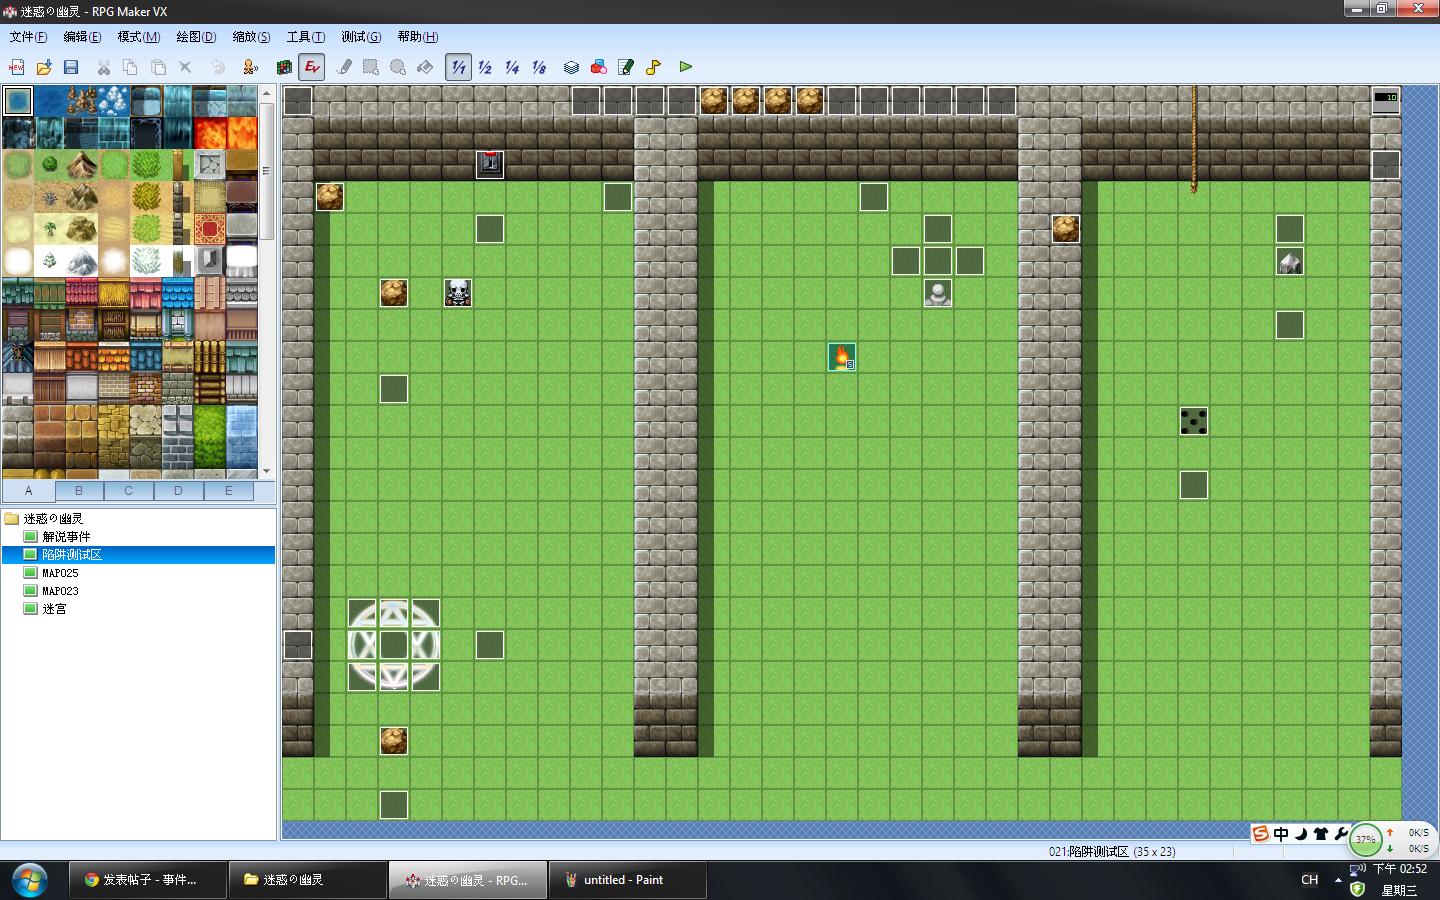Set zoom scale to 1/4
This screenshot has height=900, width=1440.
point(512,67)
